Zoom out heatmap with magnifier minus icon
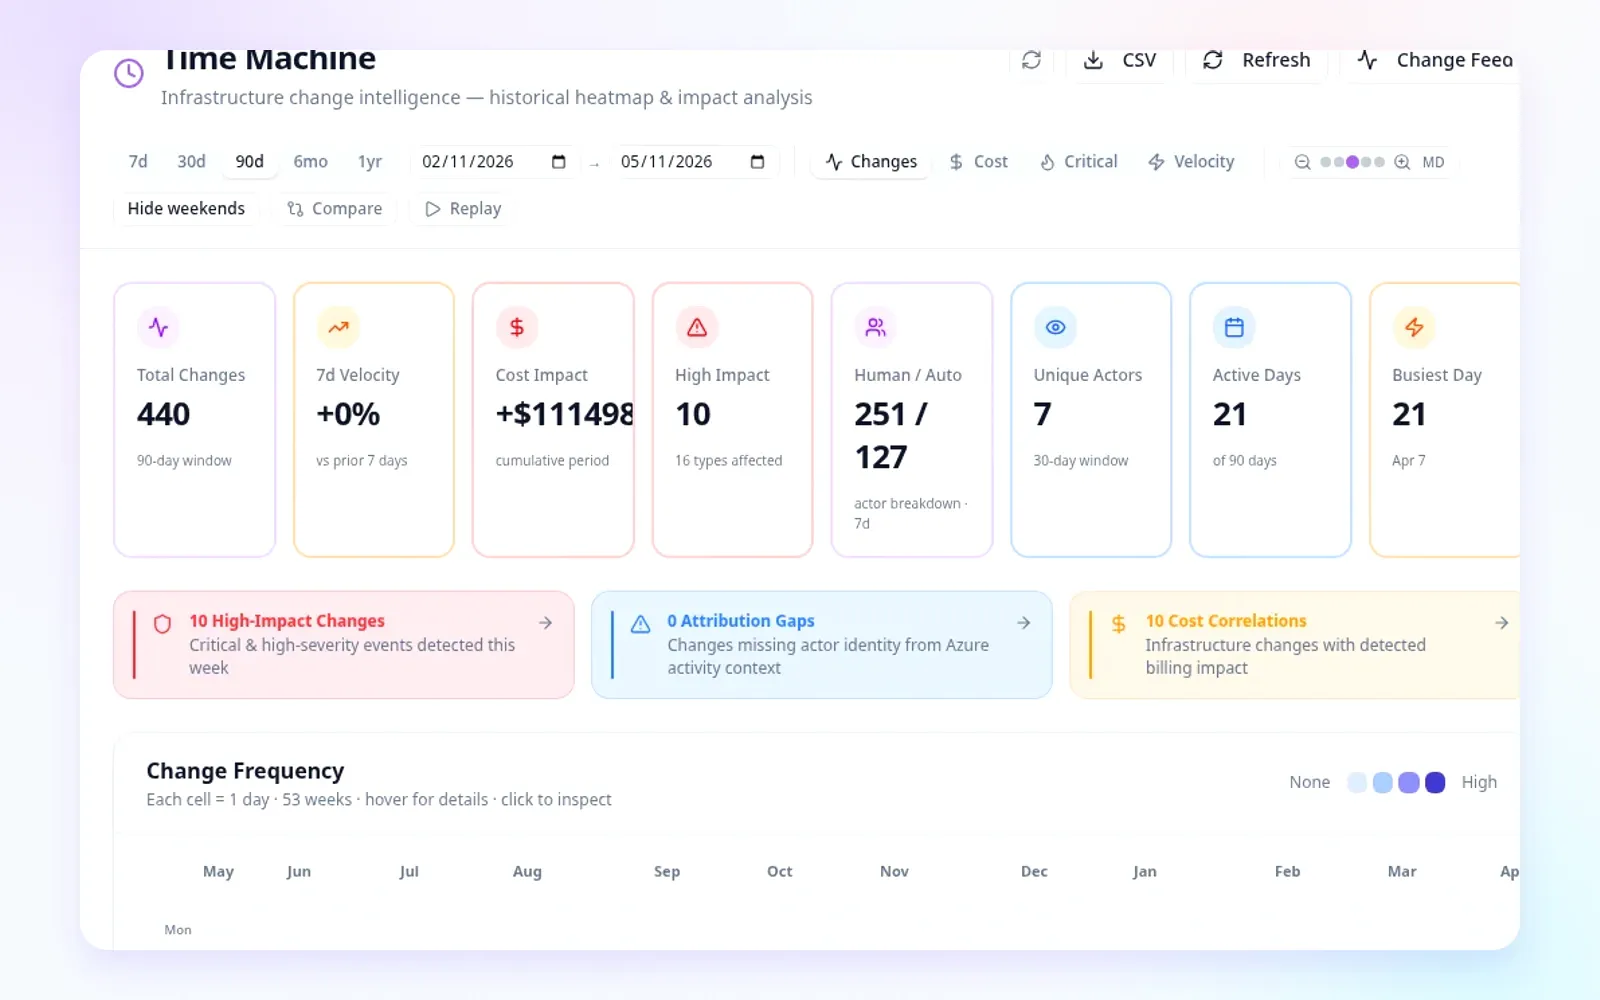This screenshot has height=1000, width=1600. pos(1302,162)
